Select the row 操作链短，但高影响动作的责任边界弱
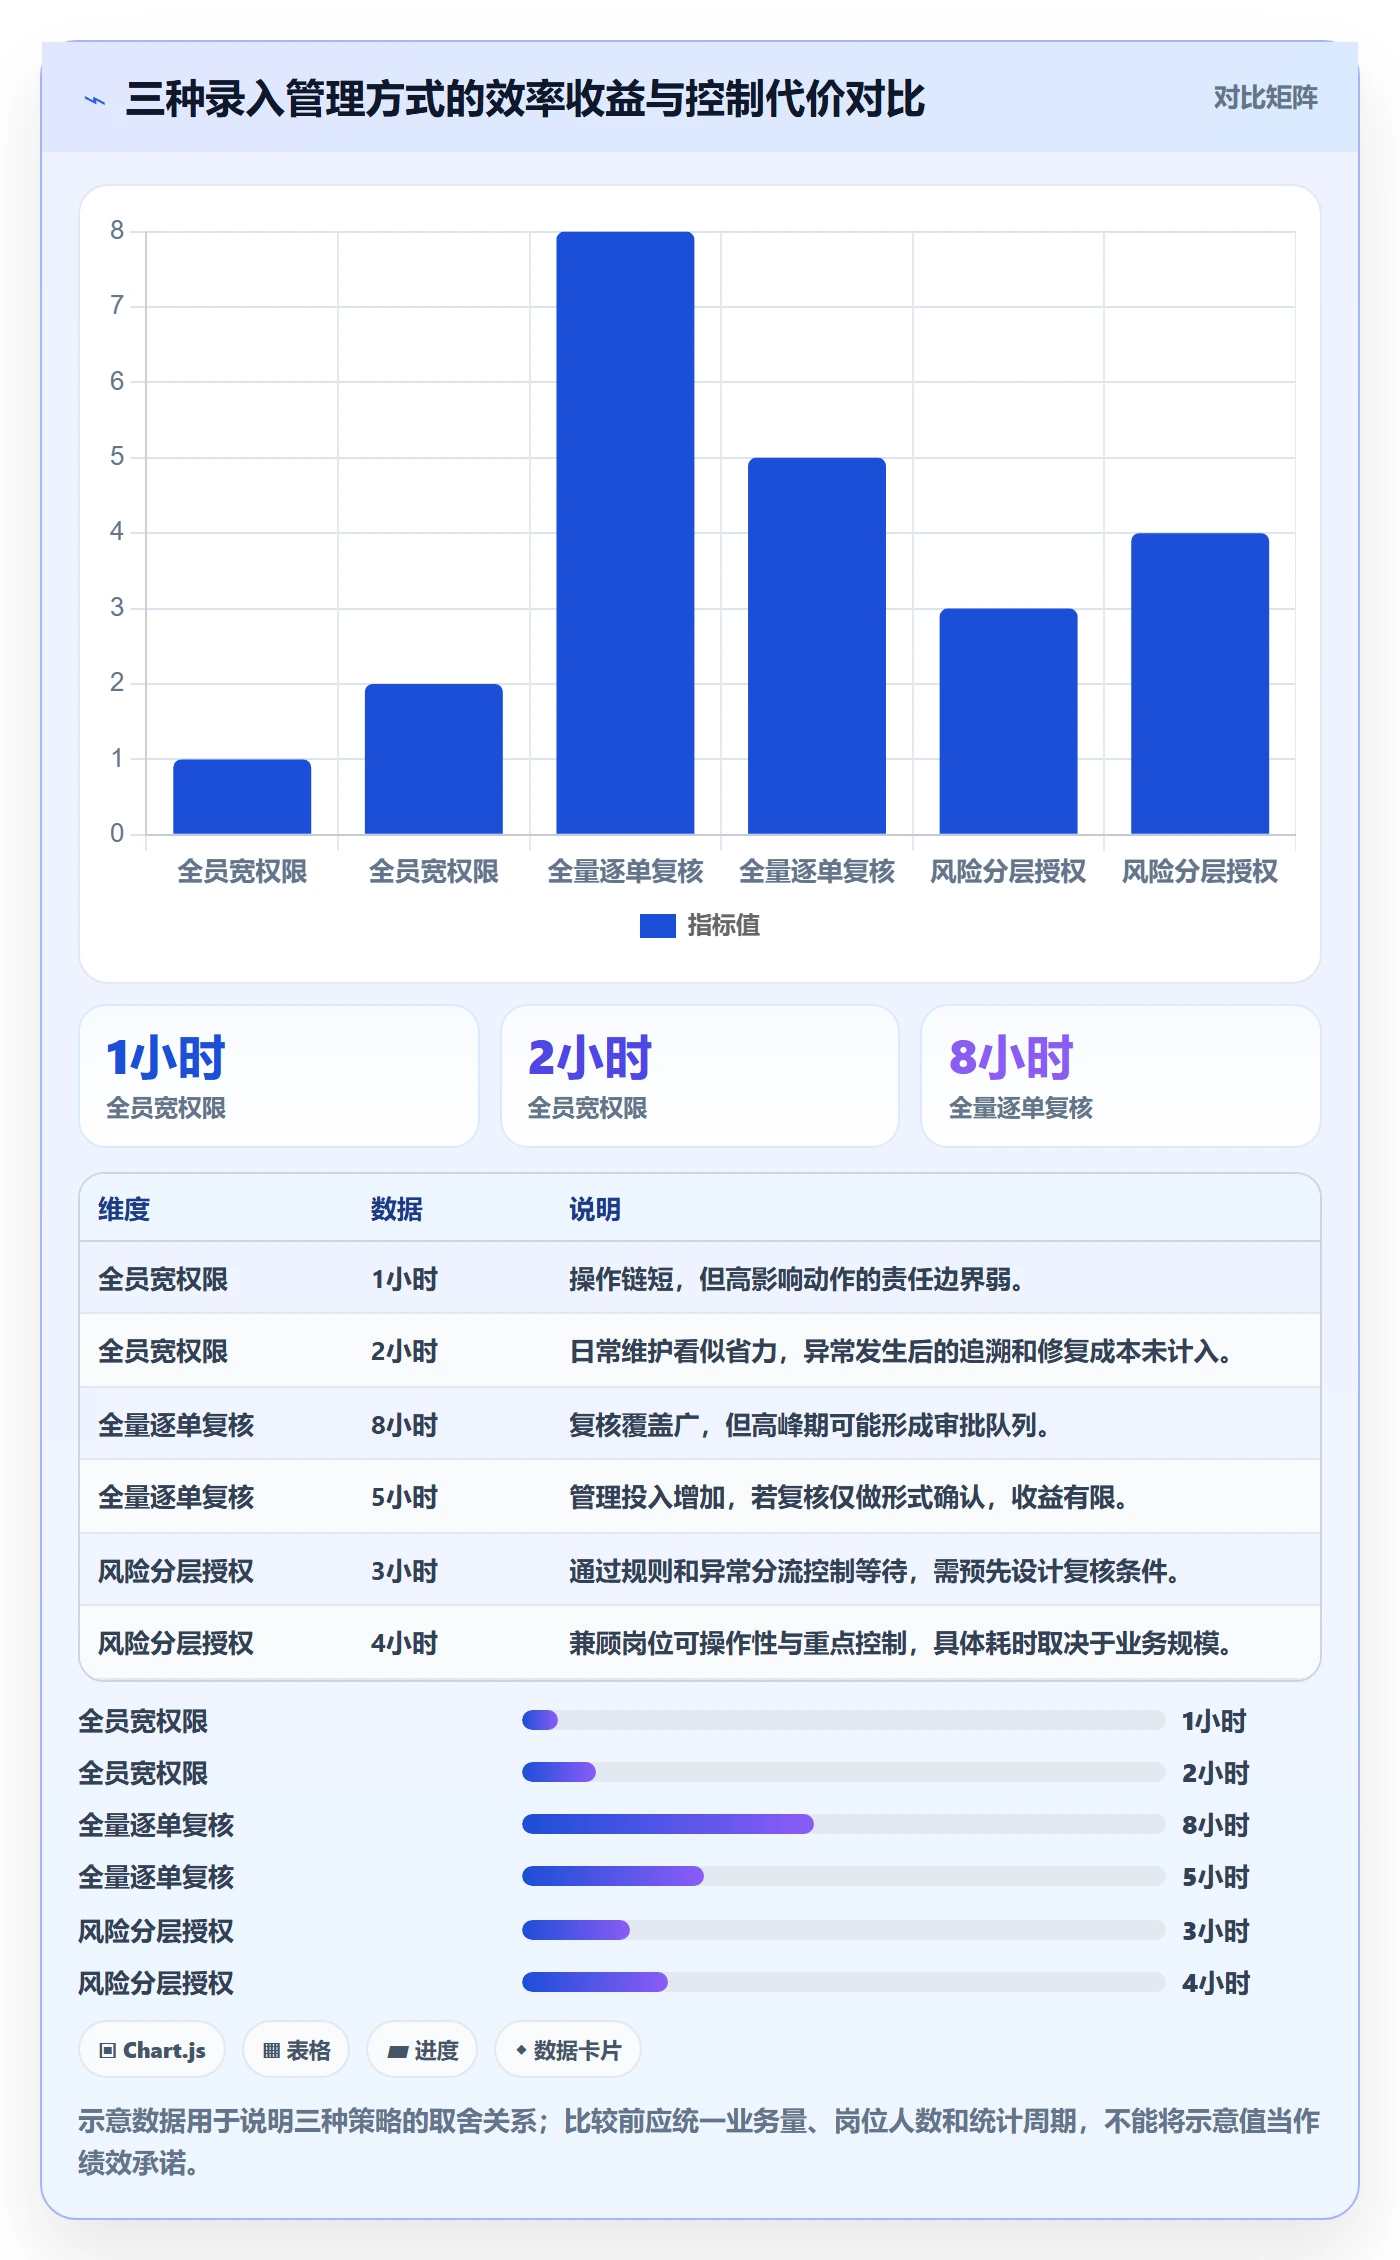The height and width of the screenshot is (2260, 1400). pos(700,1279)
